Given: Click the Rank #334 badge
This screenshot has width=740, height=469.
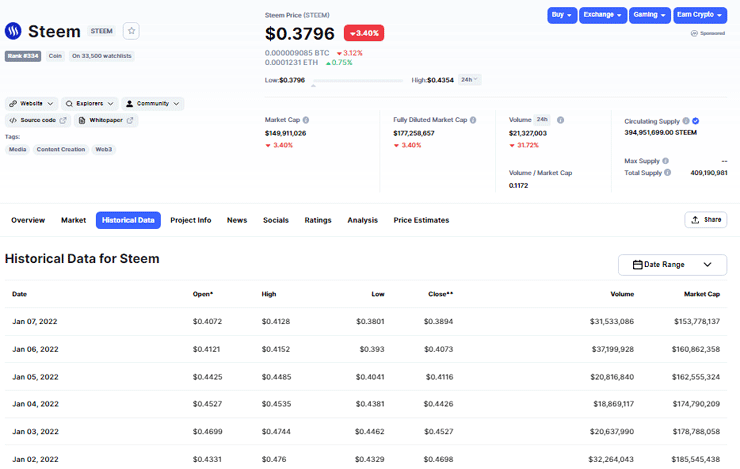Looking at the screenshot, I should click(23, 56).
